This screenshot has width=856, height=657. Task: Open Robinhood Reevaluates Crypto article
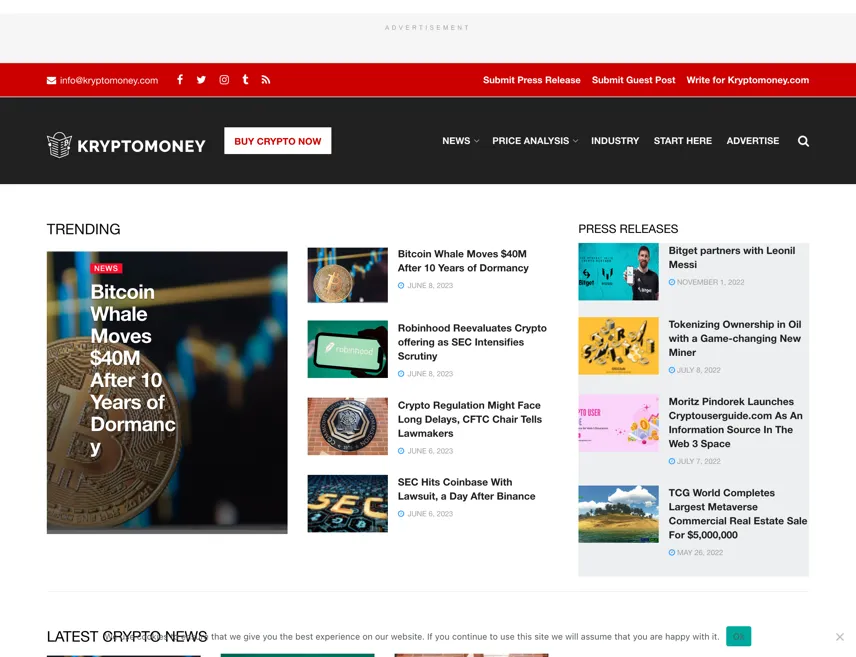[472, 342]
